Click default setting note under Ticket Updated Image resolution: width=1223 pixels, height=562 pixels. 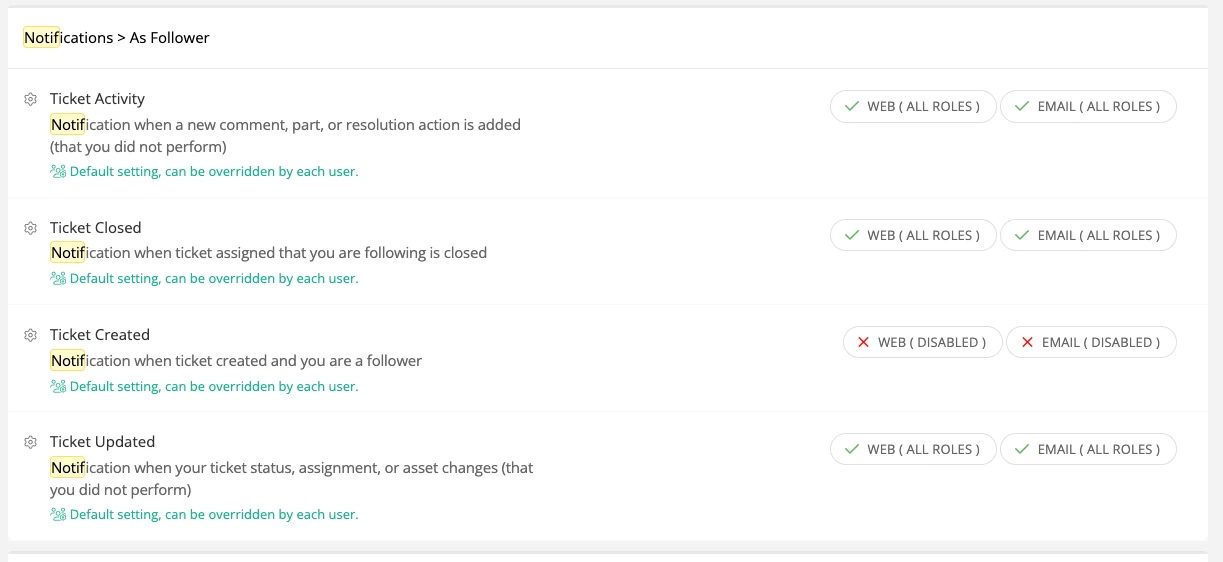pyautogui.click(x=213, y=515)
